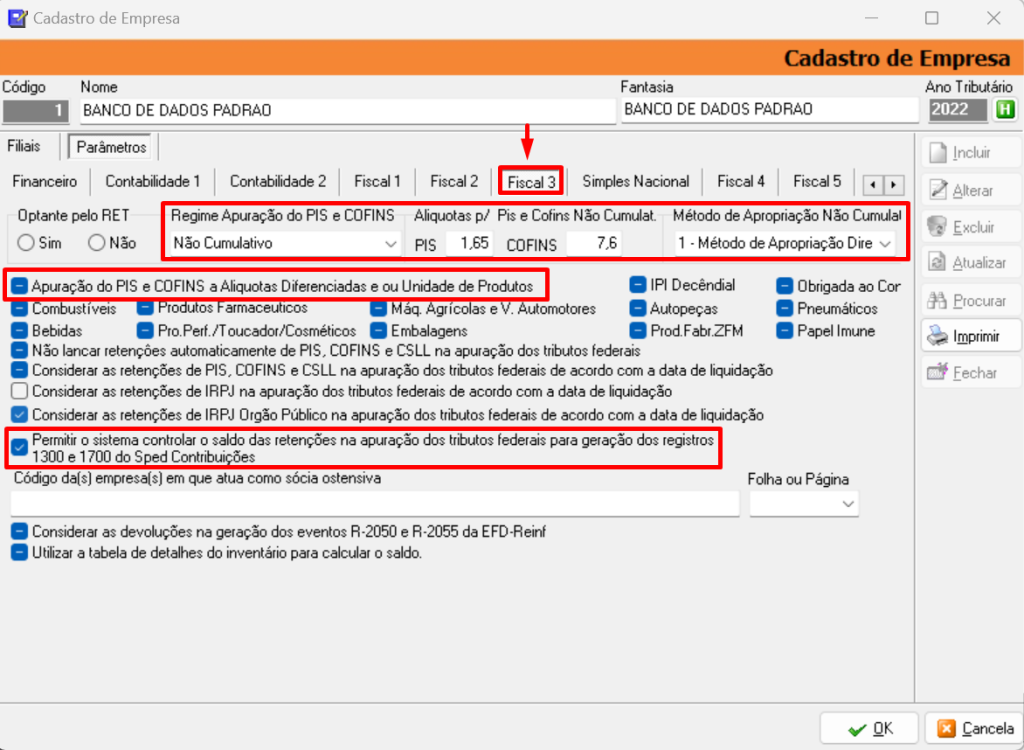This screenshot has height=750, width=1024.
Task: Expand the Folha ou Página dropdown
Action: 804,504
